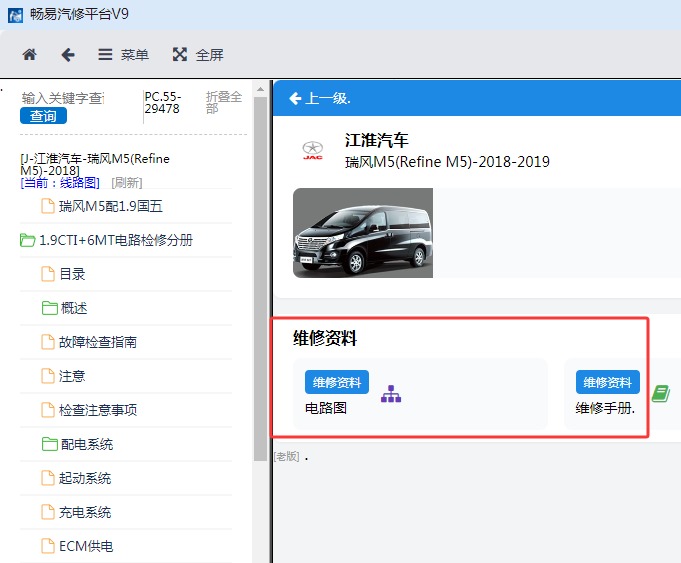Click the 维修资料 badge on 维修手册 card
Screen dimensions: 681x563
608,382
